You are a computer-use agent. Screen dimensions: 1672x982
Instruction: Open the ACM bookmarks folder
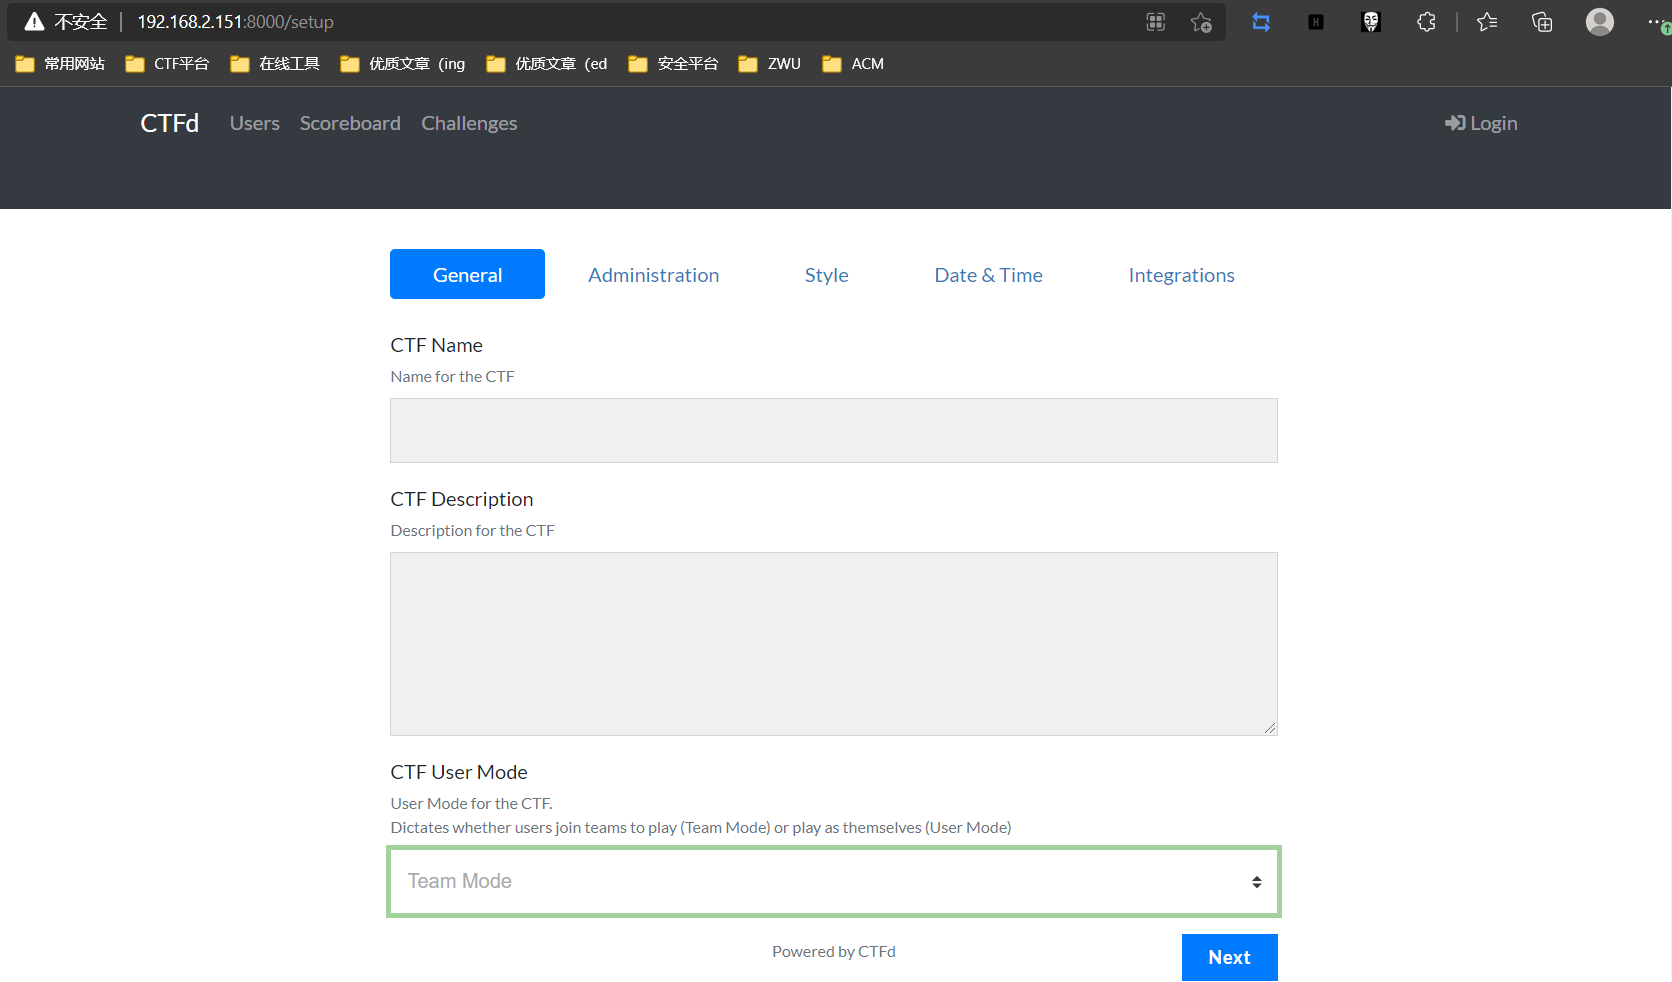pyautogui.click(x=853, y=64)
